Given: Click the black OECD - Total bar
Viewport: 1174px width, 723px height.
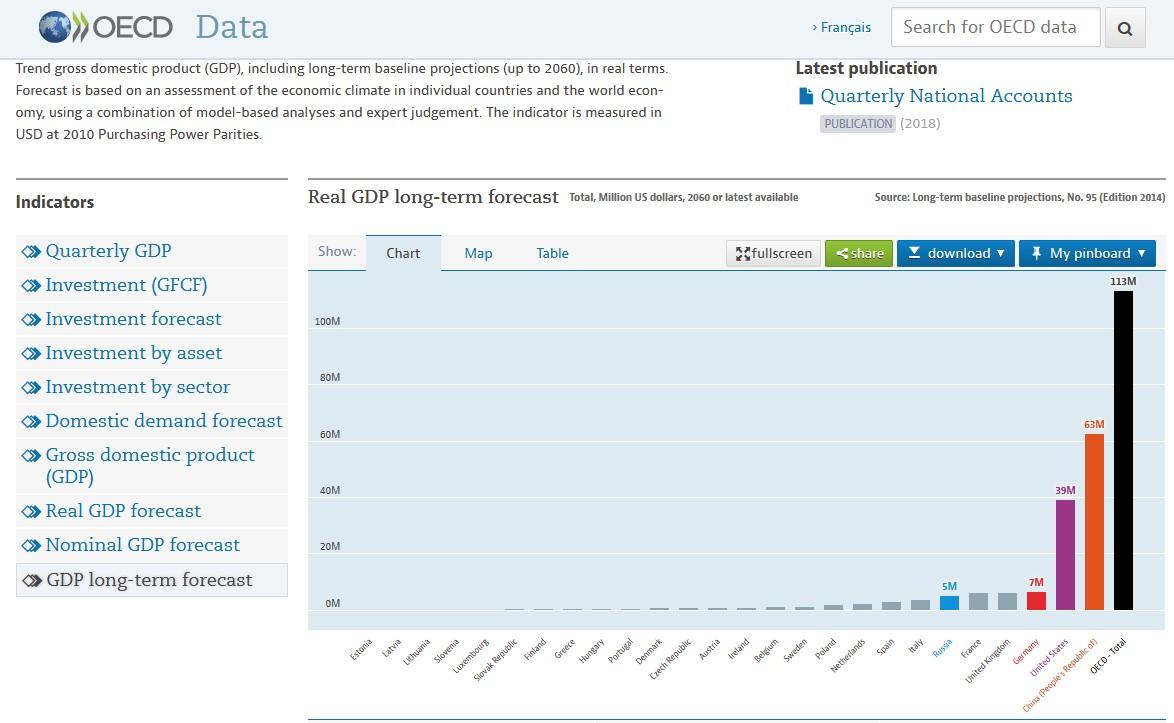Looking at the screenshot, I should pyautogui.click(x=1123, y=451).
